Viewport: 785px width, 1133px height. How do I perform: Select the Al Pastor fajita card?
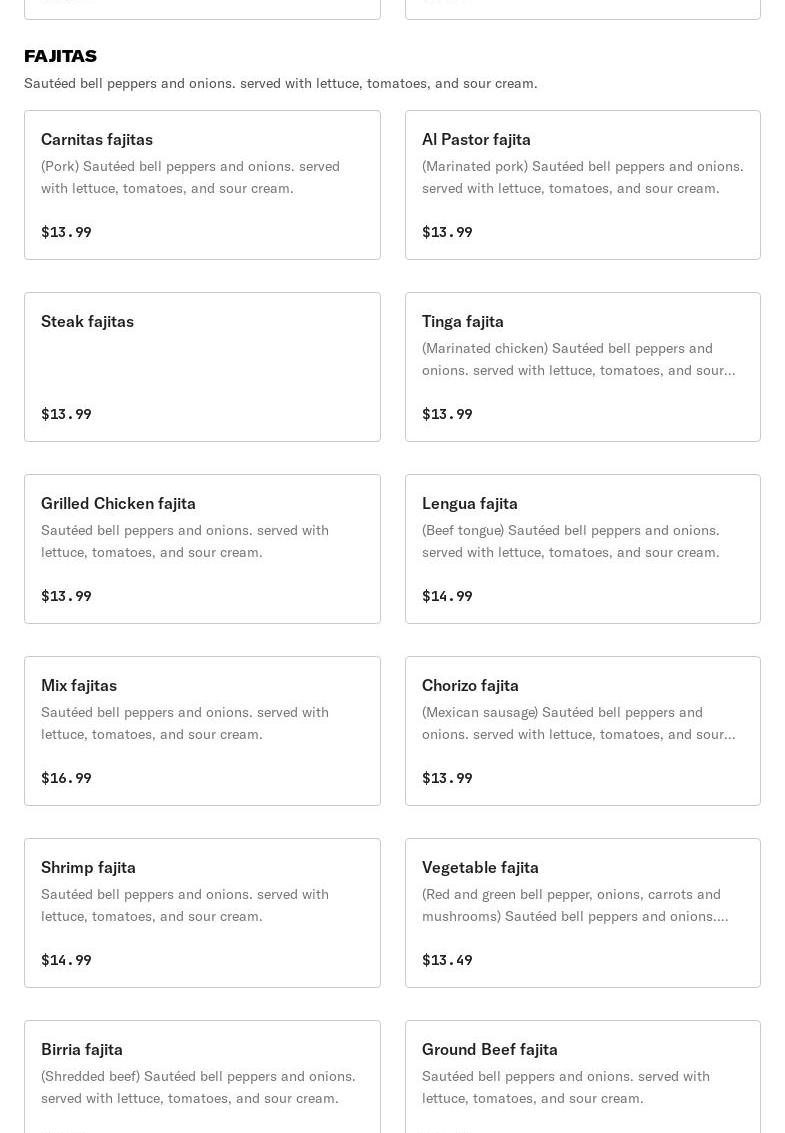coord(582,185)
